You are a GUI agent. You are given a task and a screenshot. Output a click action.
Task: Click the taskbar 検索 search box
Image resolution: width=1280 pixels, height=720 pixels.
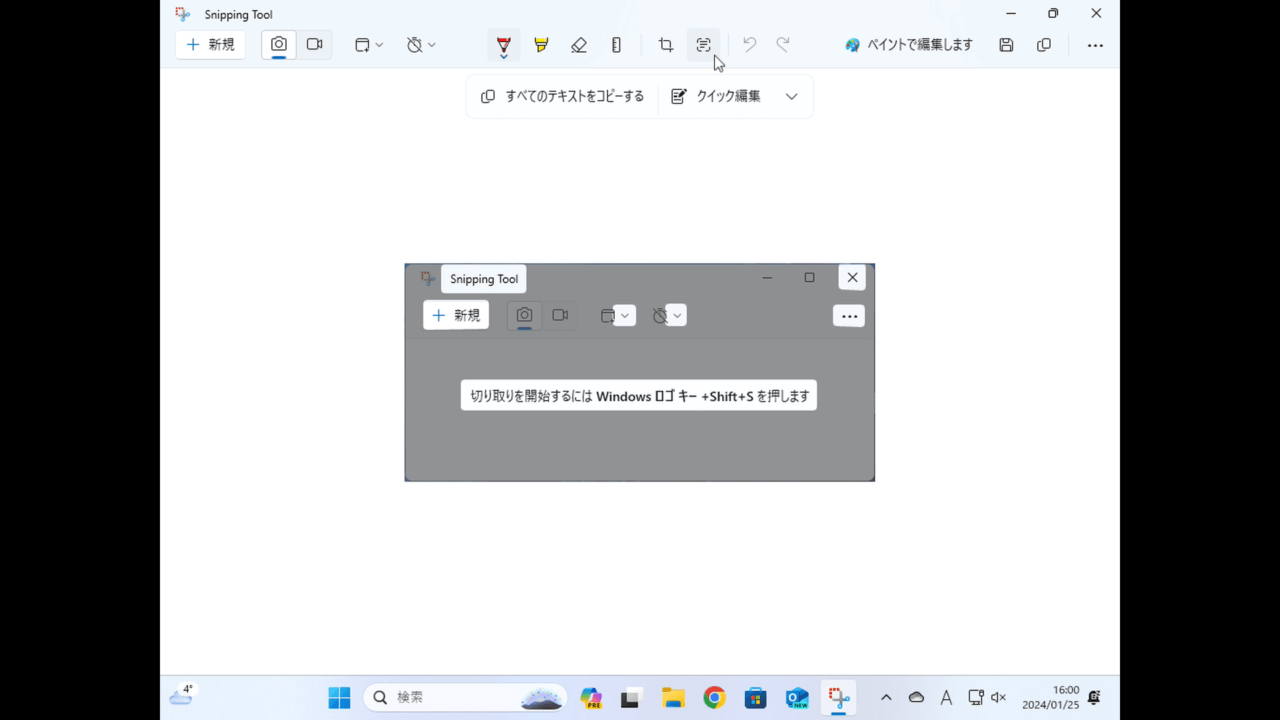click(465, 698)
